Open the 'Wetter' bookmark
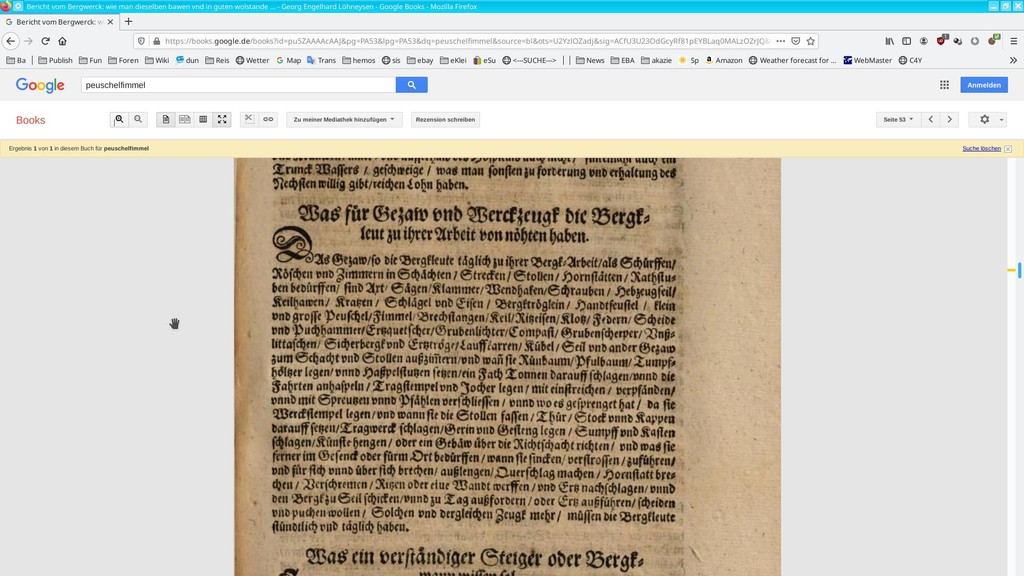The image size is (1024, 576). click(x=252, y=60)
